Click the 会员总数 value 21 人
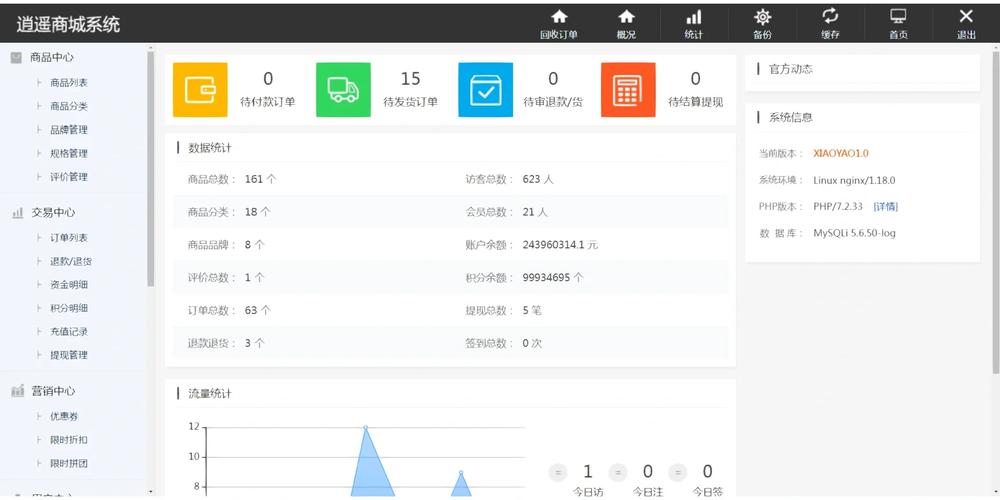 click(535, 212)
